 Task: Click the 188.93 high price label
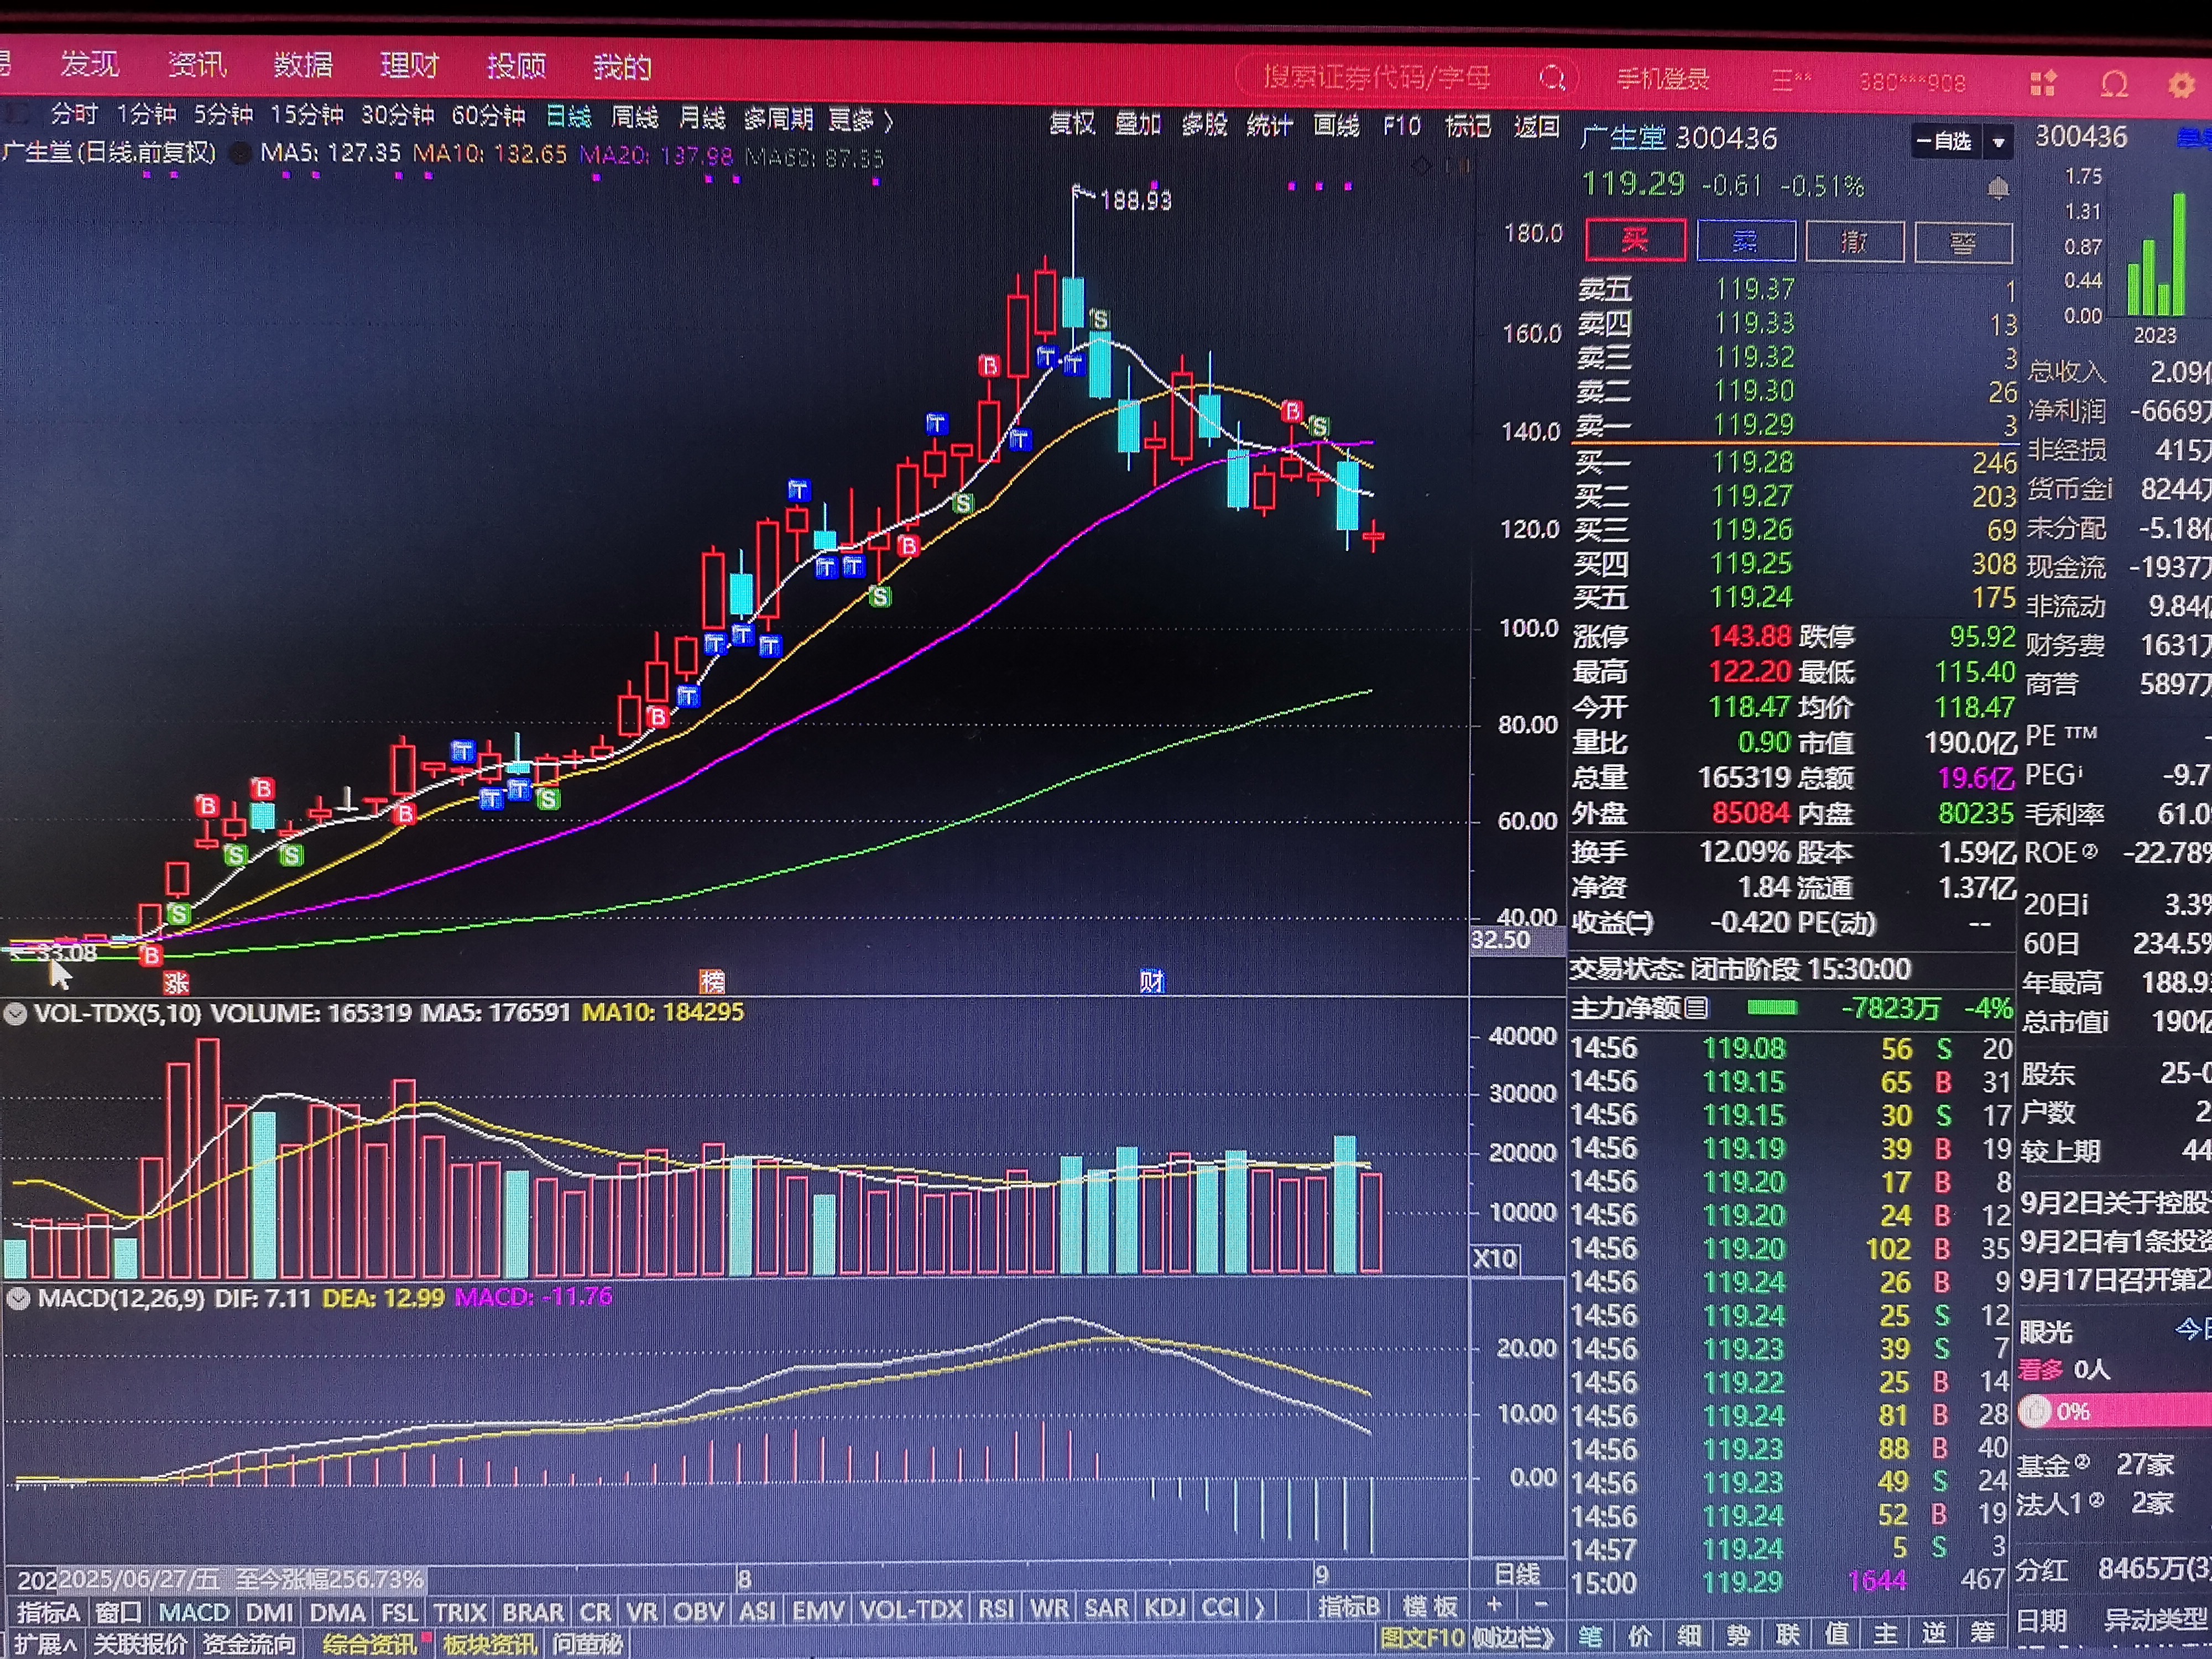1135,201
